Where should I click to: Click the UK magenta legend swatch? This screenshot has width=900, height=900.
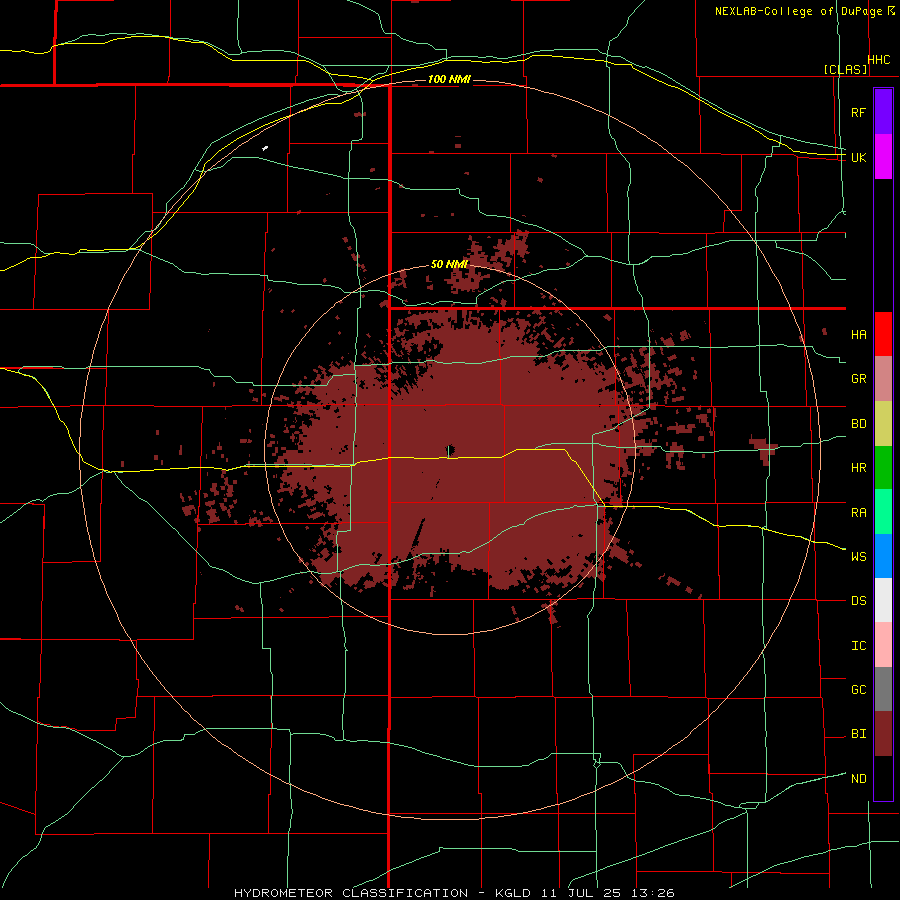click(x=883, y=157)
